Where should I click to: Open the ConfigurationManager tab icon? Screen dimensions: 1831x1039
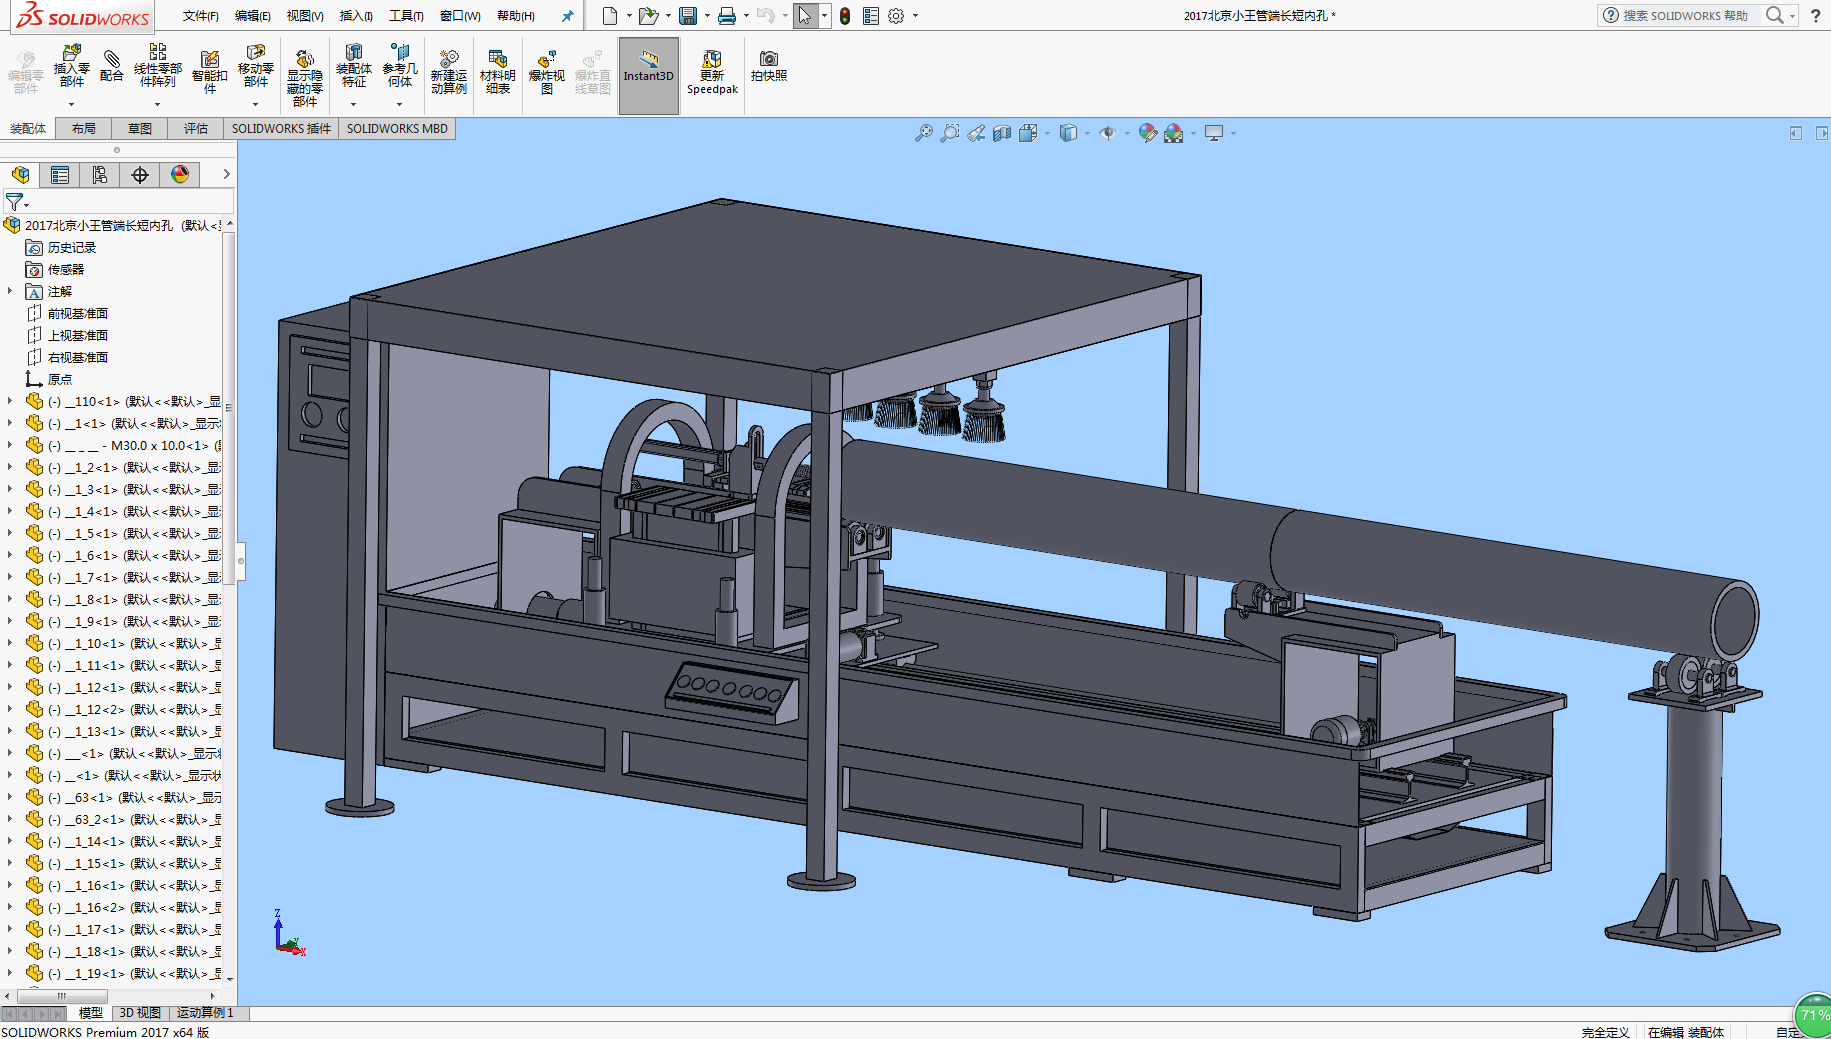click(x=100, y=175)
